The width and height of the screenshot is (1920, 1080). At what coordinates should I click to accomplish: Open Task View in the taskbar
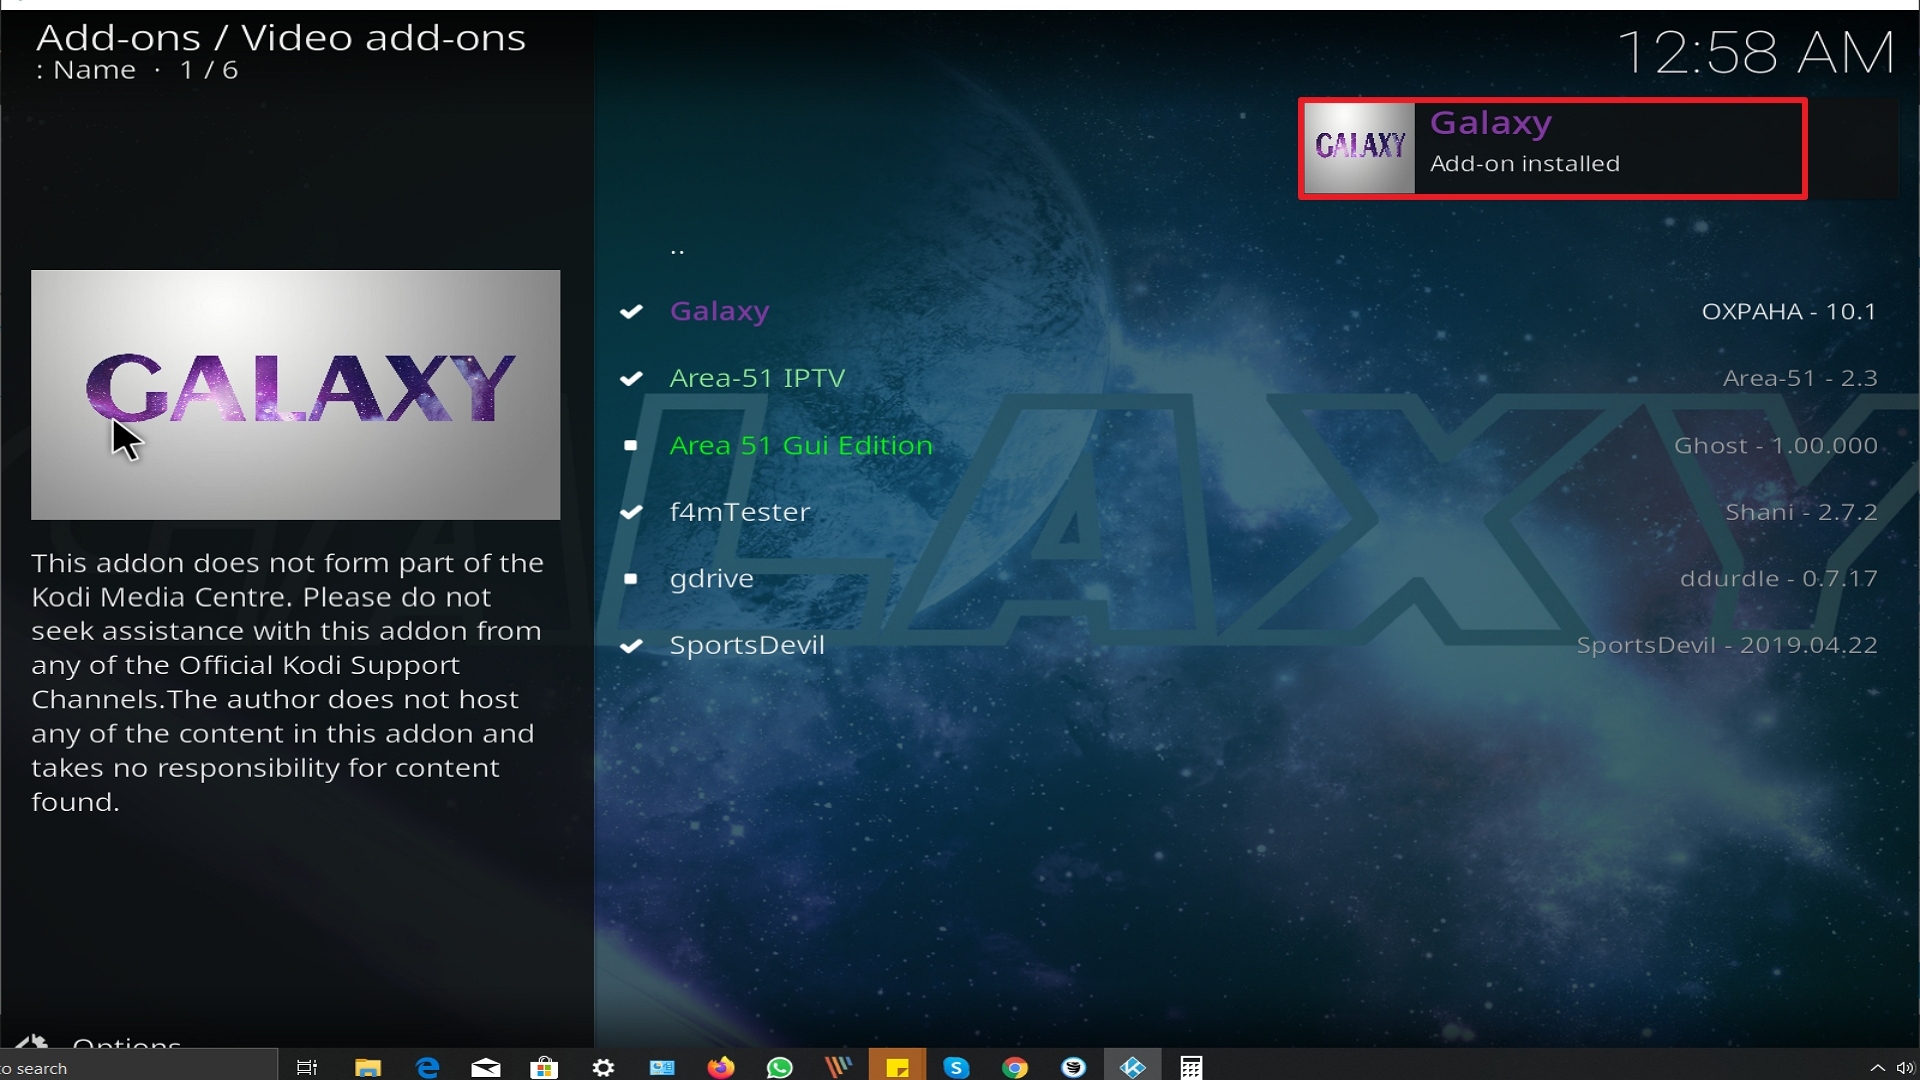click(307, 1067)
